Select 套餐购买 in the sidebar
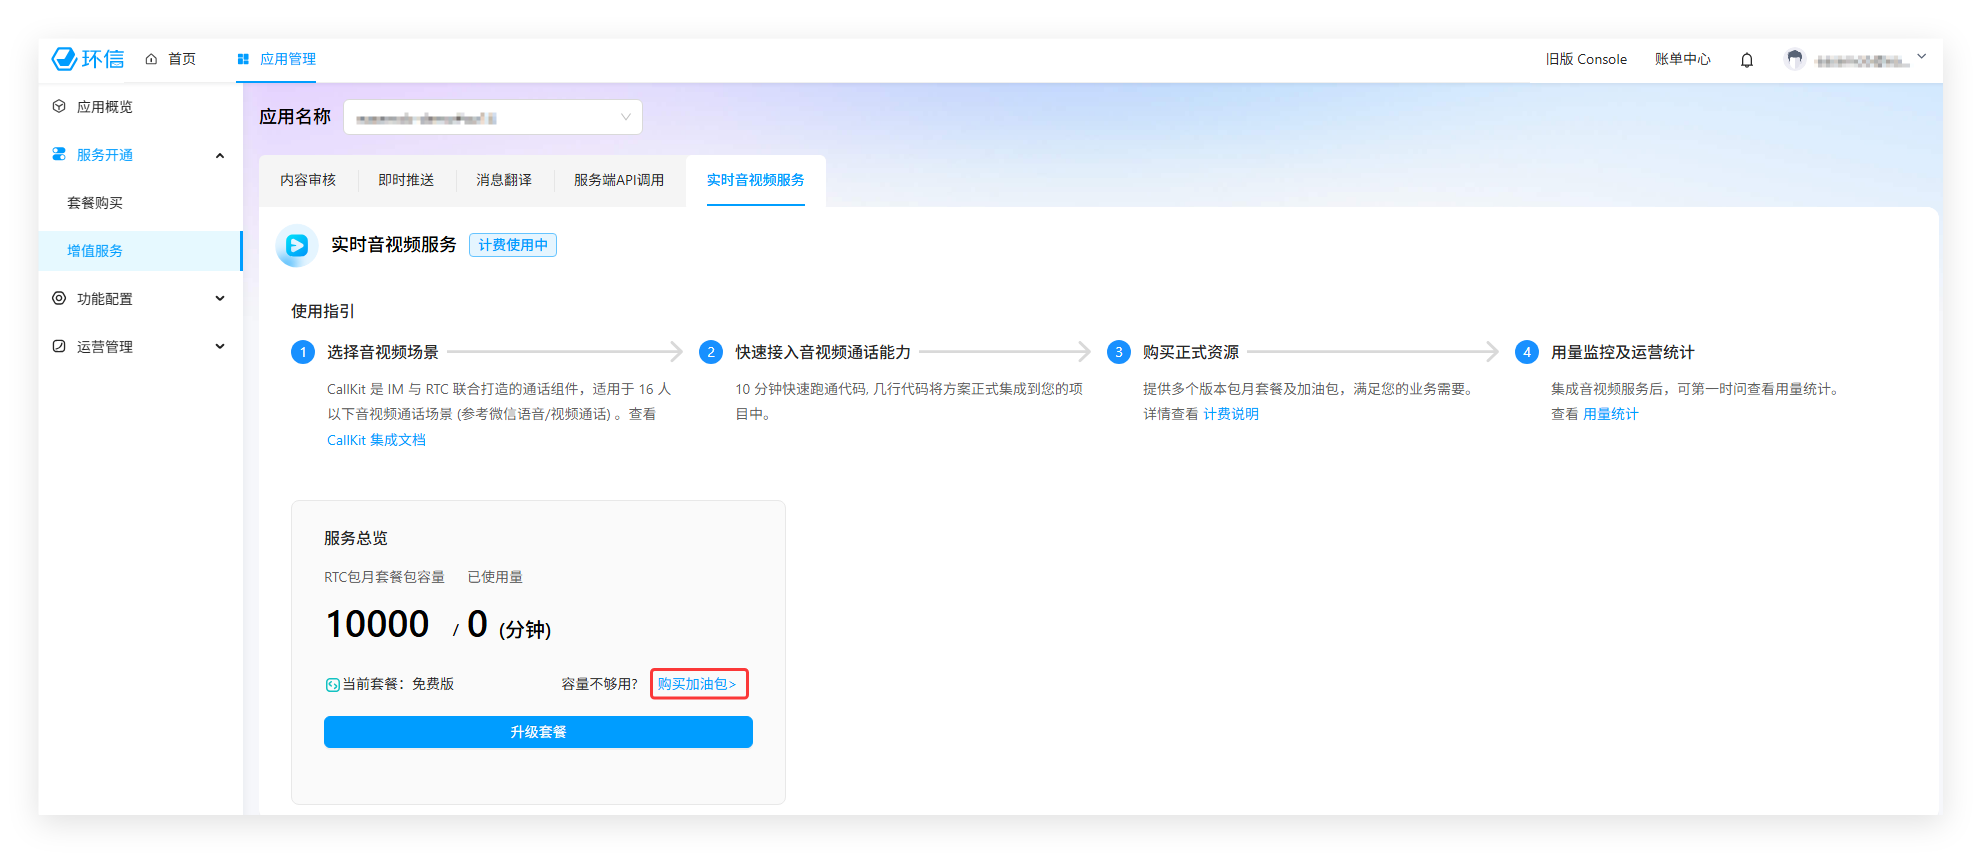 pos(95,203)
